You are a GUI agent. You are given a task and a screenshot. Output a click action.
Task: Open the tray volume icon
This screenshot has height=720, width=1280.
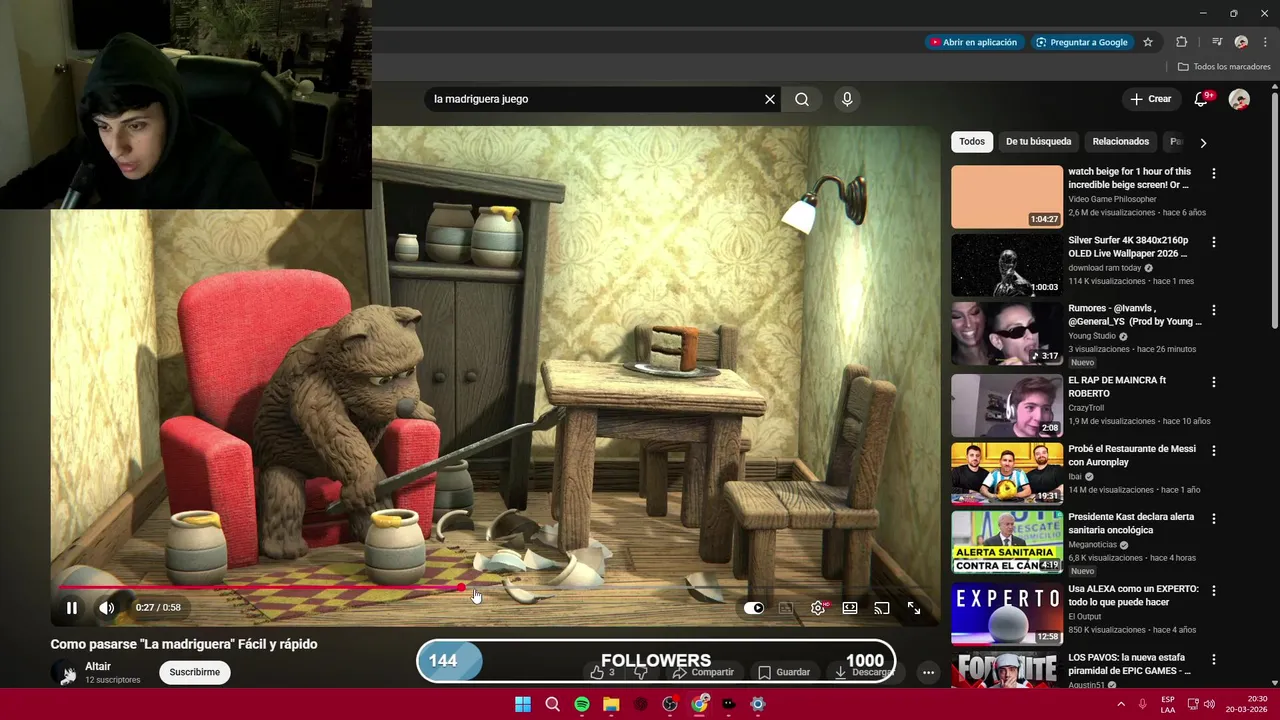click(x=1209, y=704)
